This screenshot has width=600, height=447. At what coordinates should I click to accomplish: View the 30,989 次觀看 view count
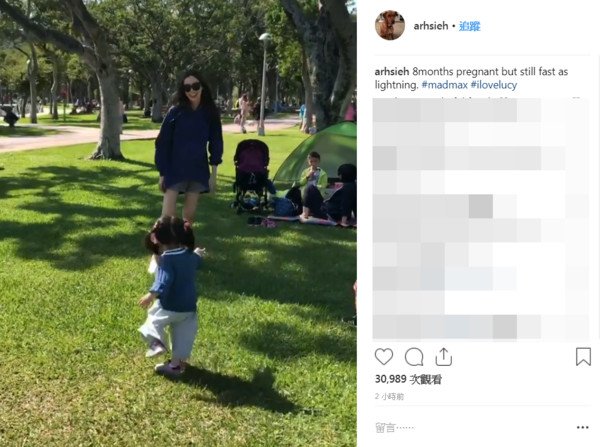(408, 379)
